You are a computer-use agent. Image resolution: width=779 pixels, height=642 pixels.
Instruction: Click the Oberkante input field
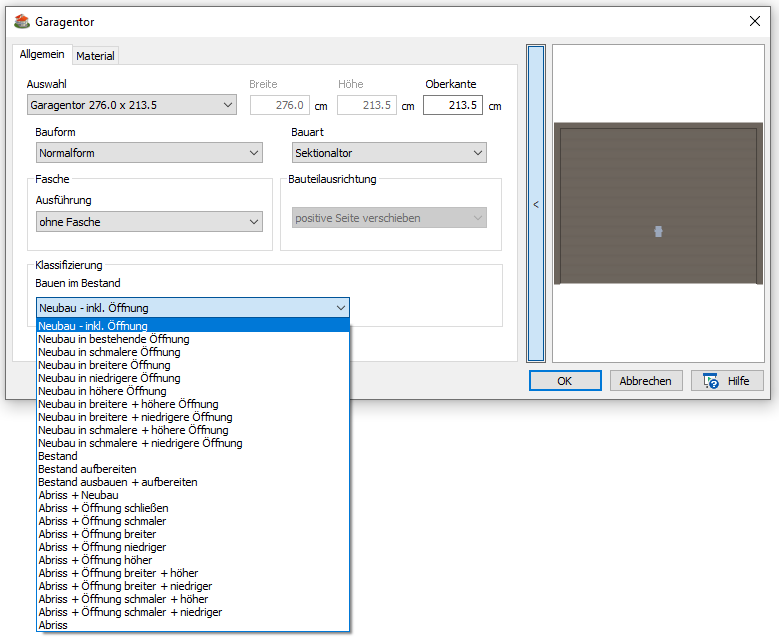pyautogui.click(x=452, y=105)
